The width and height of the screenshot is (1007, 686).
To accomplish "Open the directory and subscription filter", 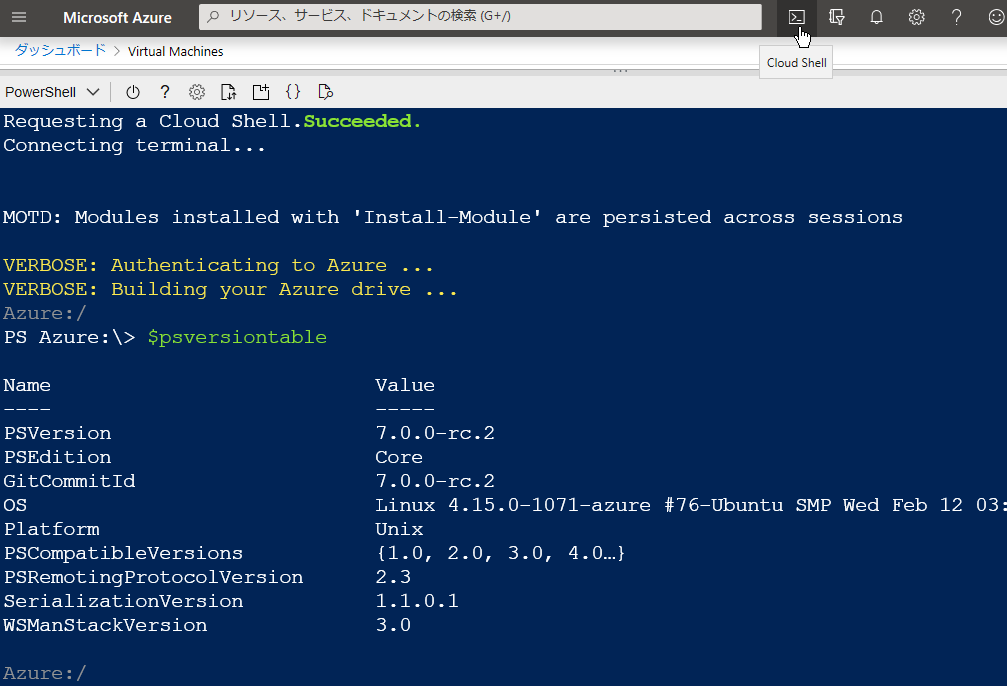I will tap(836, 17).
